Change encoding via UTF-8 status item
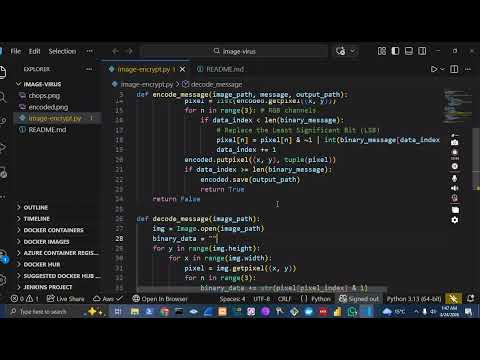 coord(261,299)
